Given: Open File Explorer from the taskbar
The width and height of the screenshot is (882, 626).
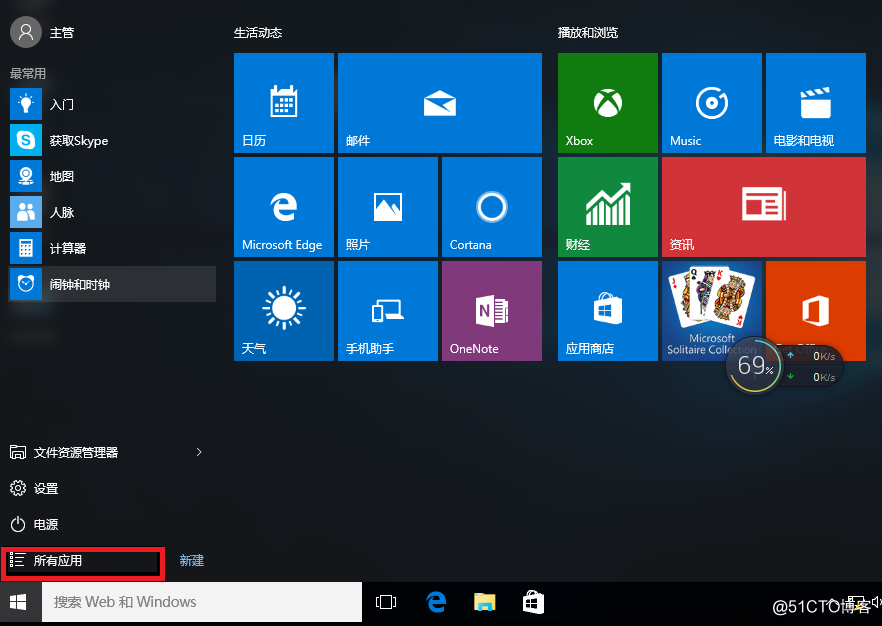Looking at the screenshot, I should click(x=484, y=602).
